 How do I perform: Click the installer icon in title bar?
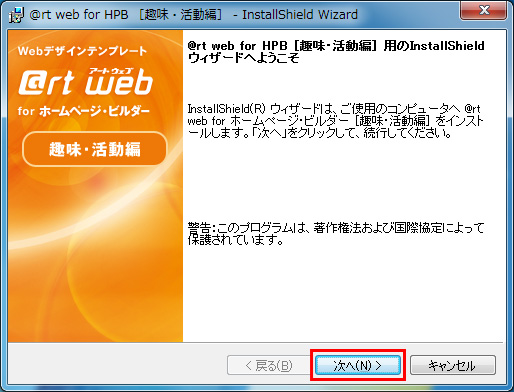coord(16,15)
